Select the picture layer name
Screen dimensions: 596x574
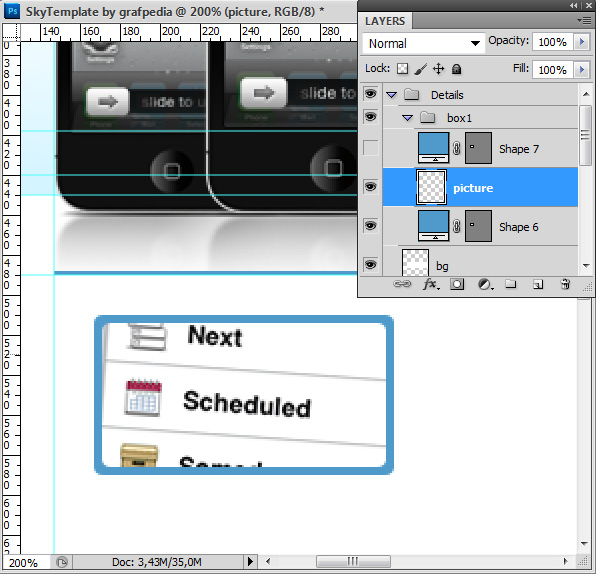(x=473, y=188)
